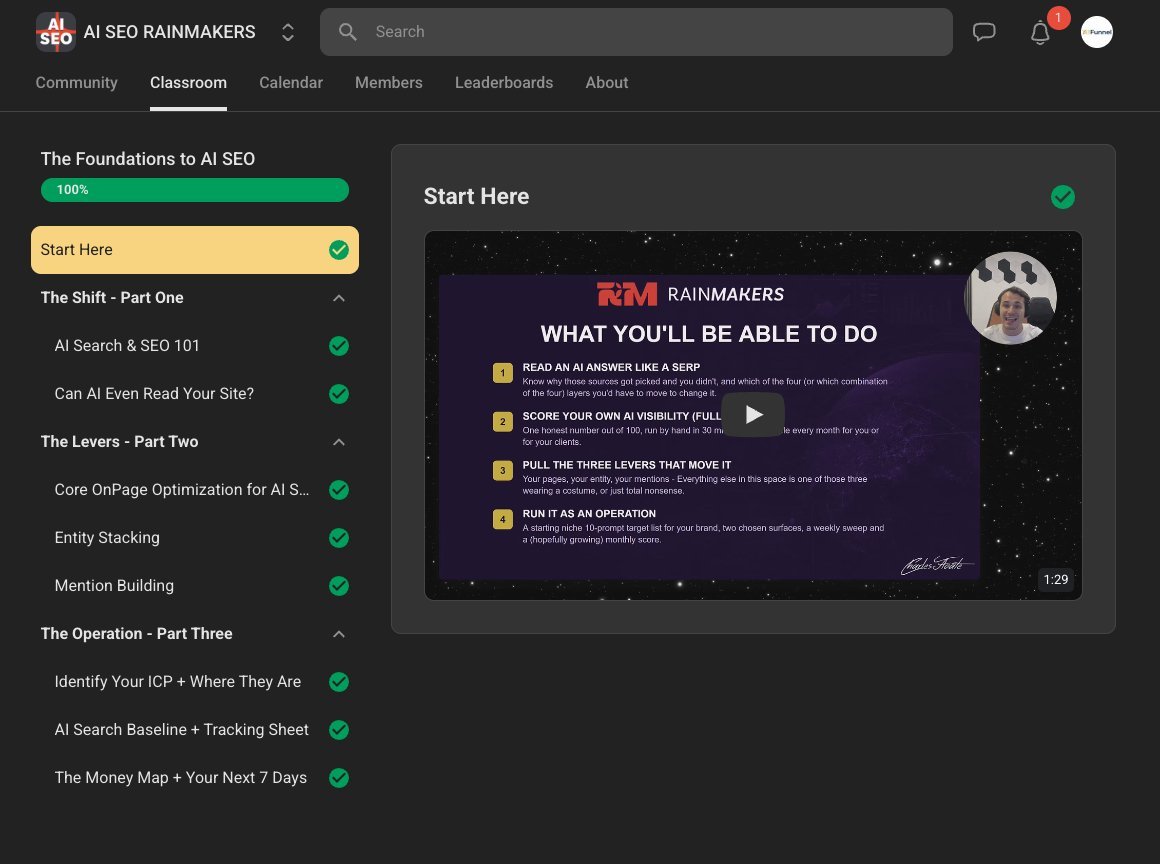1160x864 pixels.
Task: Open the group switcher arrows
Action: click(x=288, y=32)
